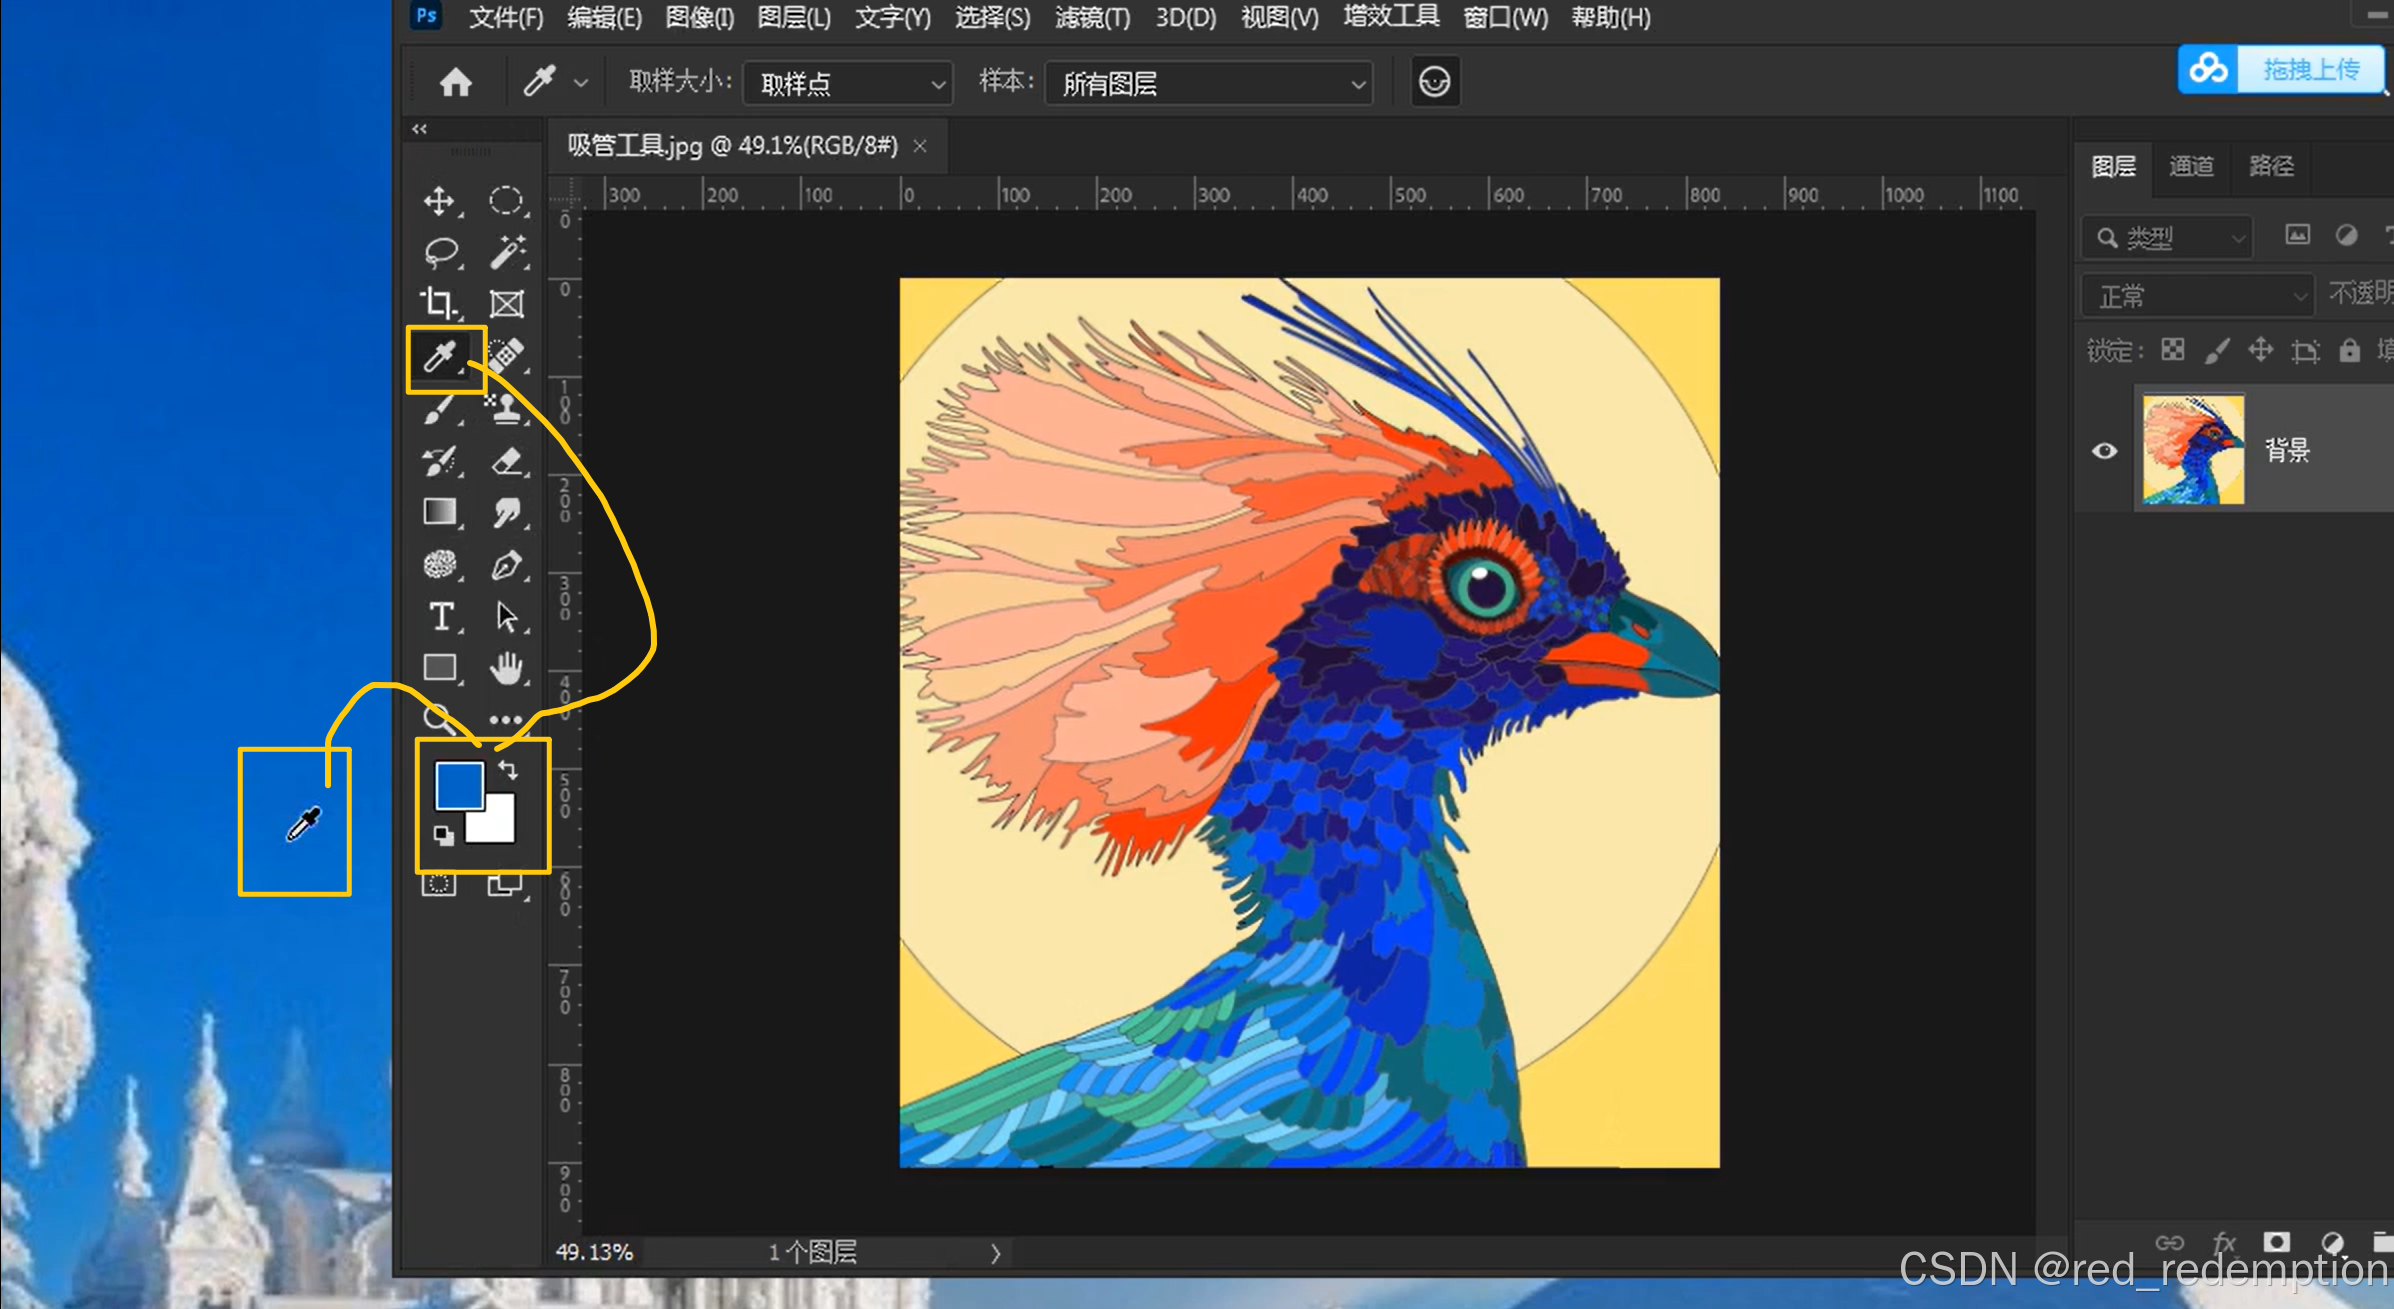Select the Rectangle shape tool

pyautogui.click(x=441, y=667)
